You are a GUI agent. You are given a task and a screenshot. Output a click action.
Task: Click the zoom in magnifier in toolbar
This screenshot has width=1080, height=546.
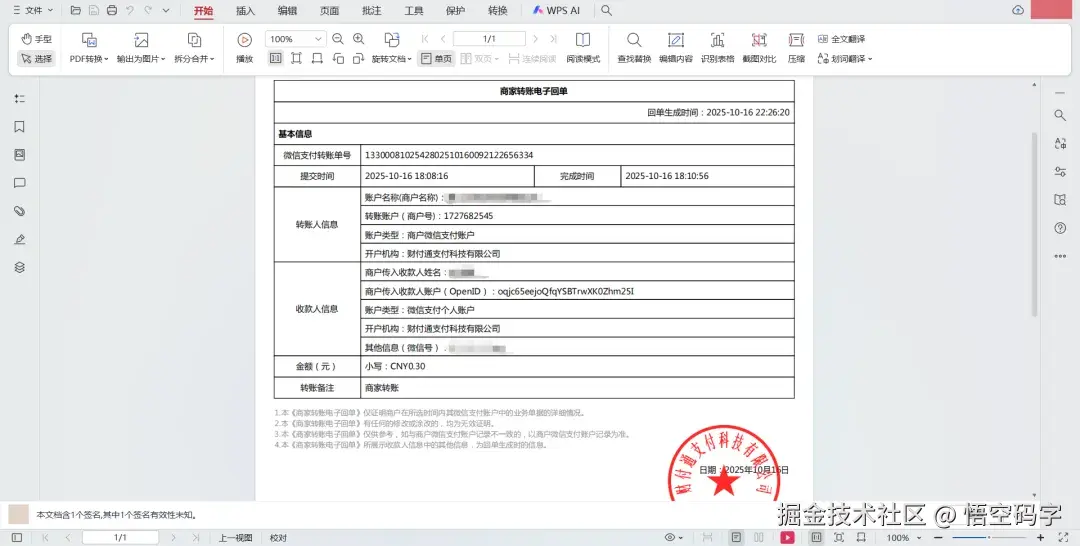click(x=359, y=39)
